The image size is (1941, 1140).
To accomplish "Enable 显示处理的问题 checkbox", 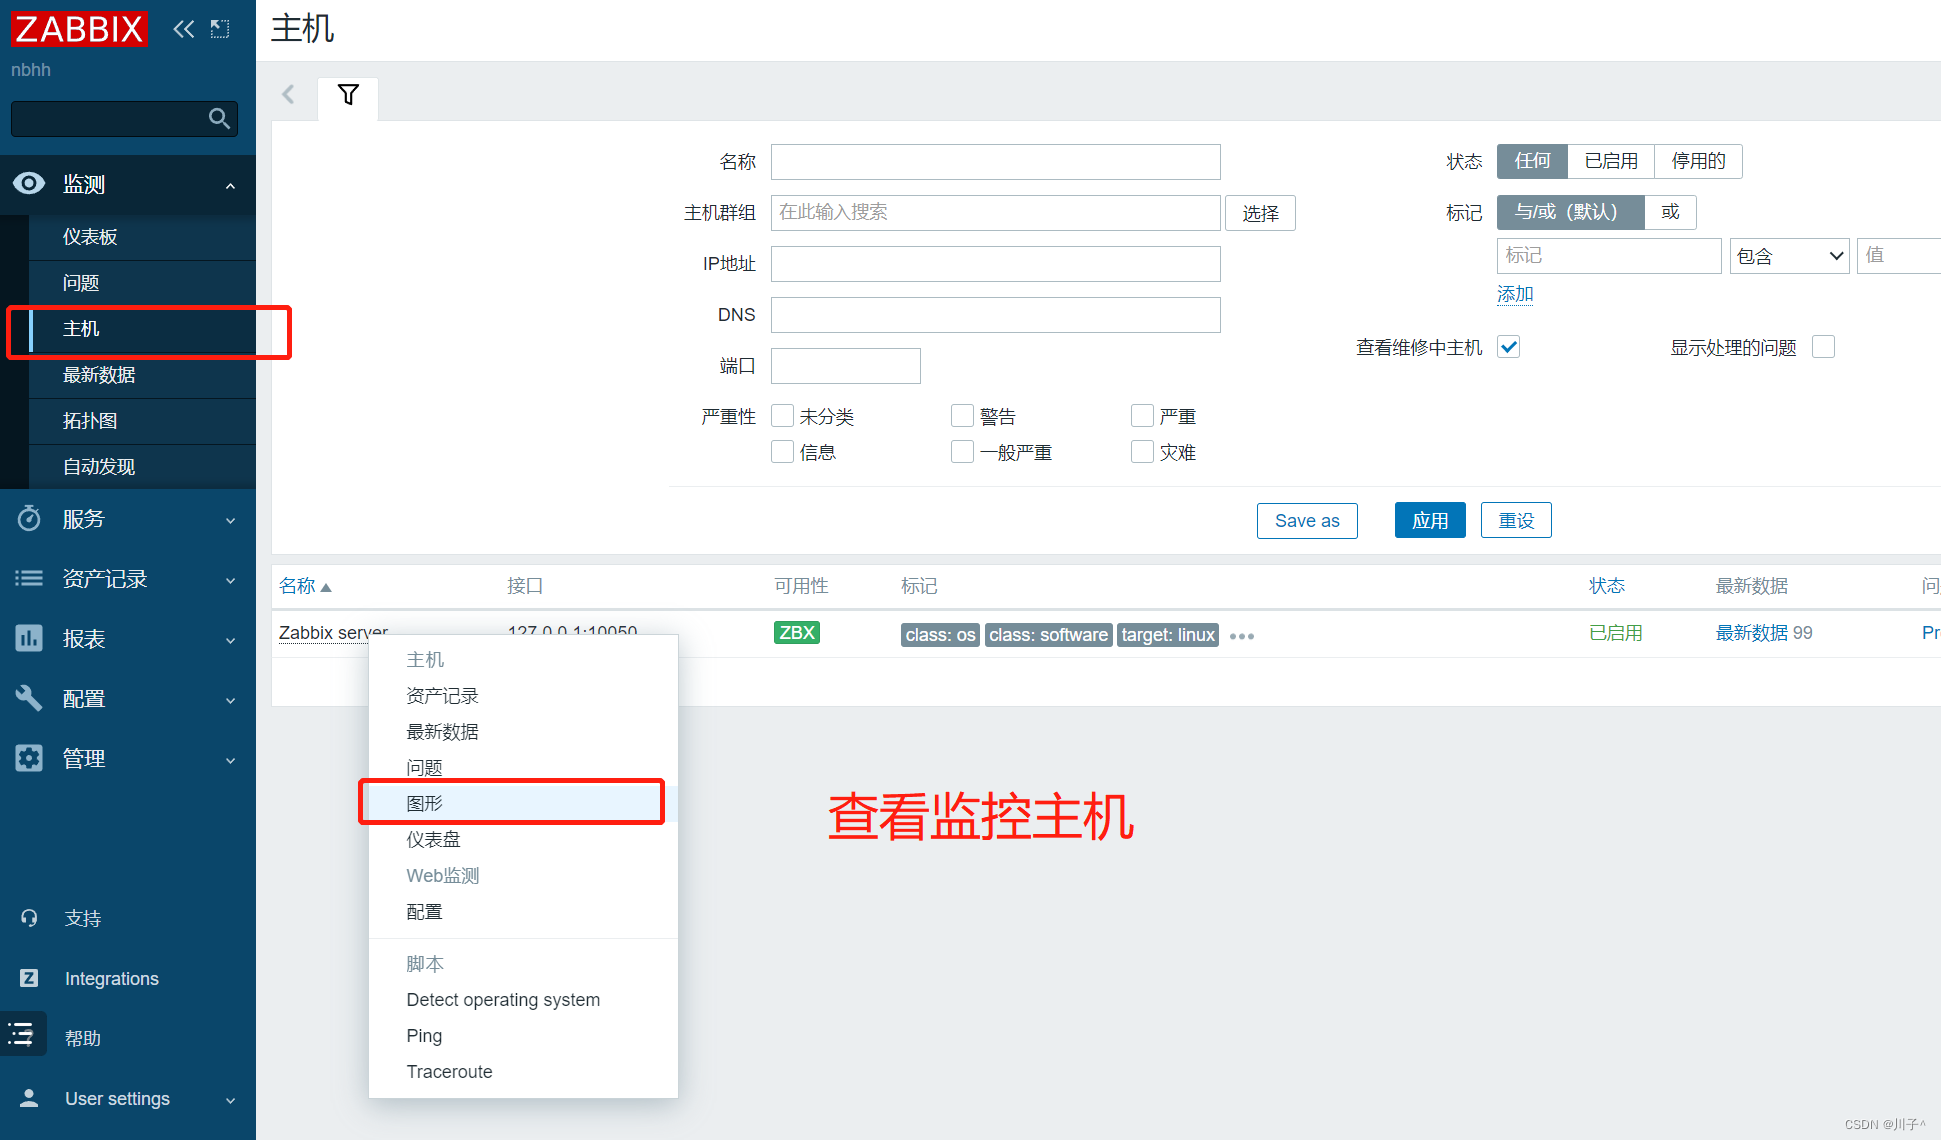I will [1826, 346].
